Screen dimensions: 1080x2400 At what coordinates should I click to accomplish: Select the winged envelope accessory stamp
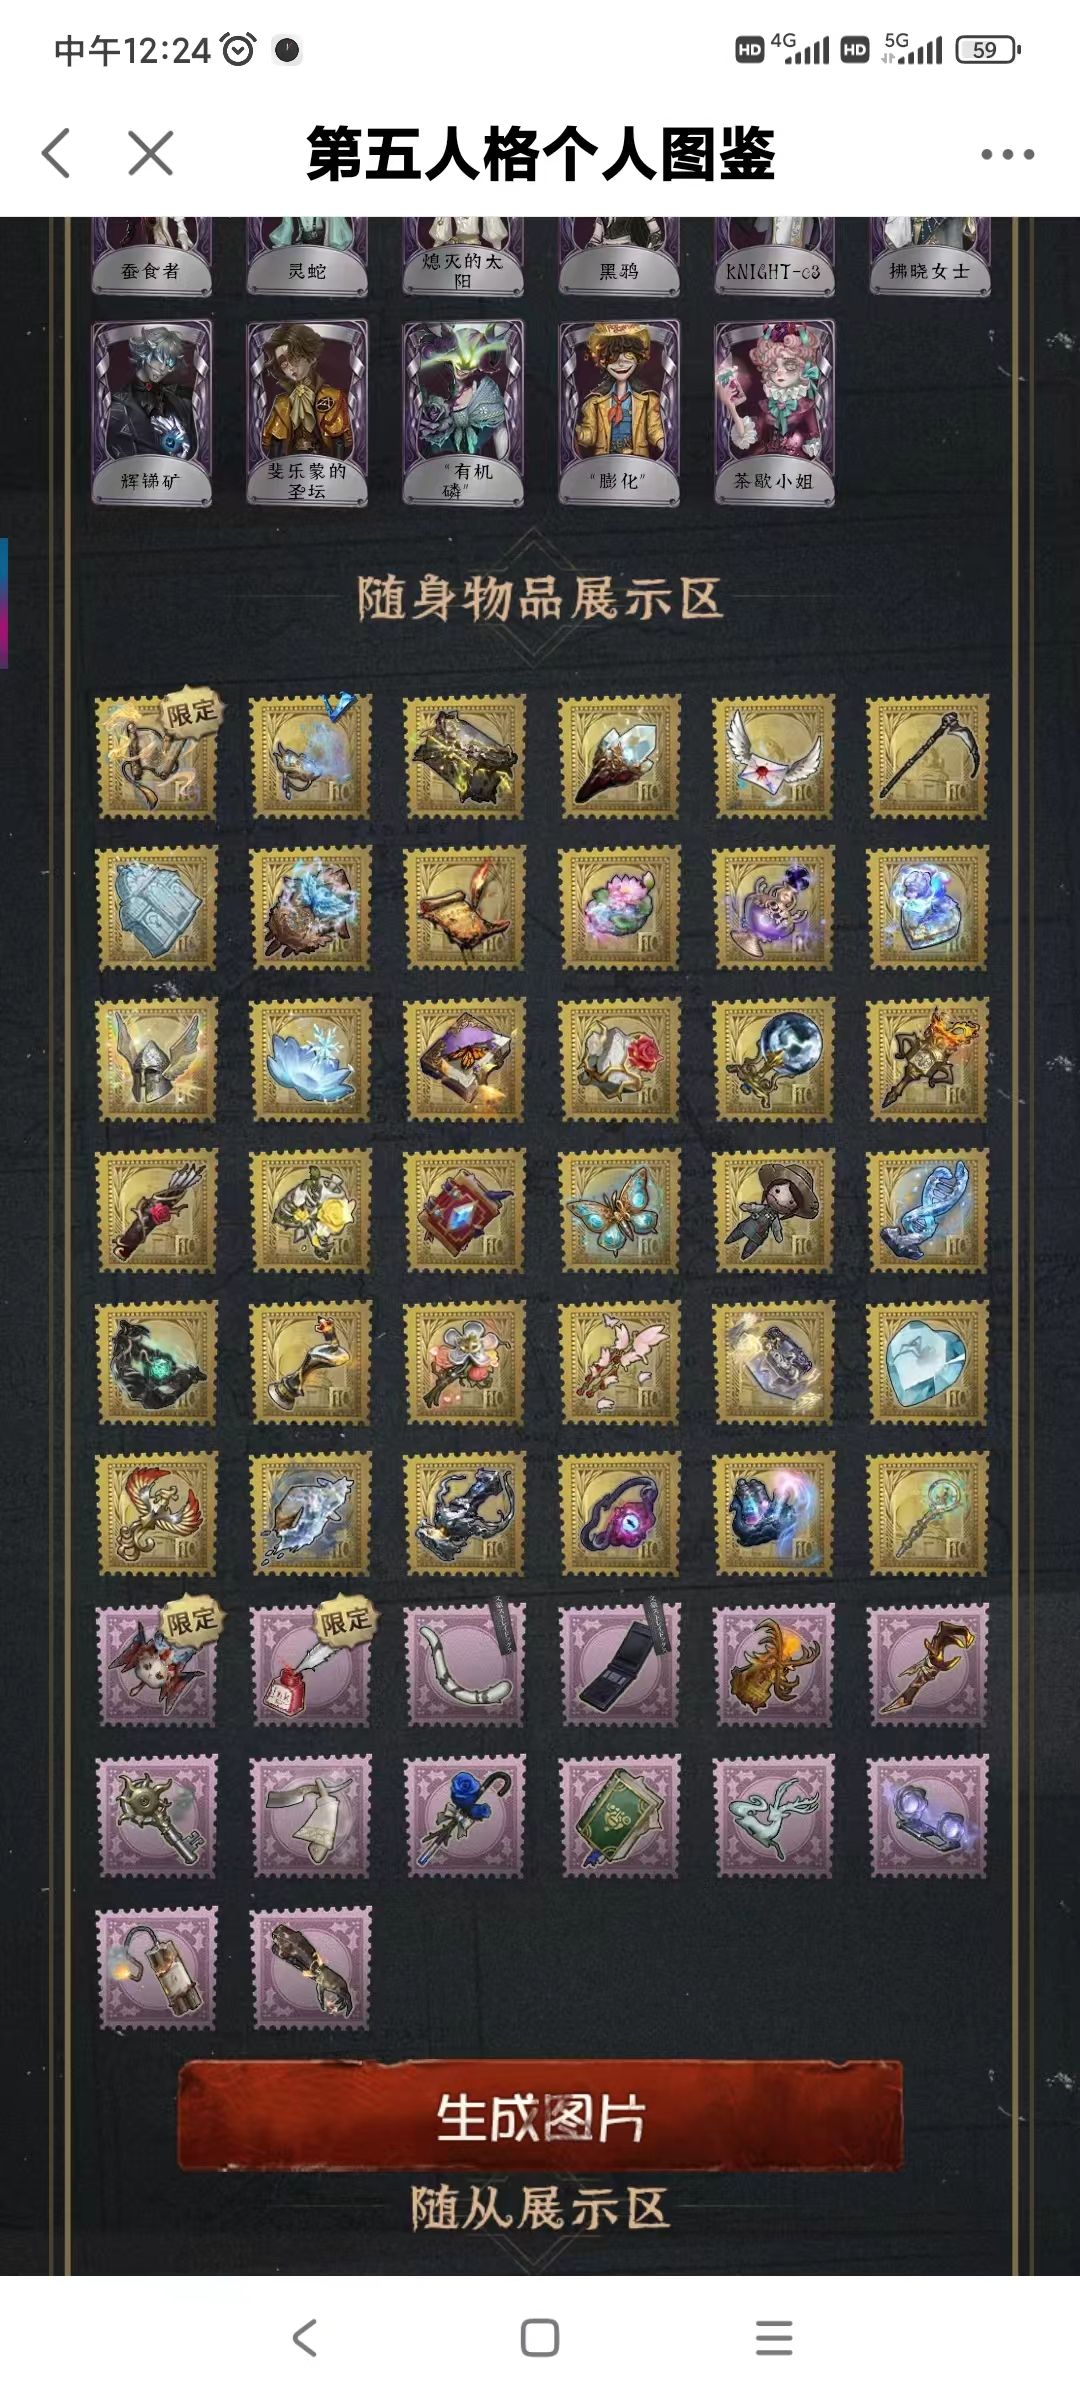tap(773, 757)
